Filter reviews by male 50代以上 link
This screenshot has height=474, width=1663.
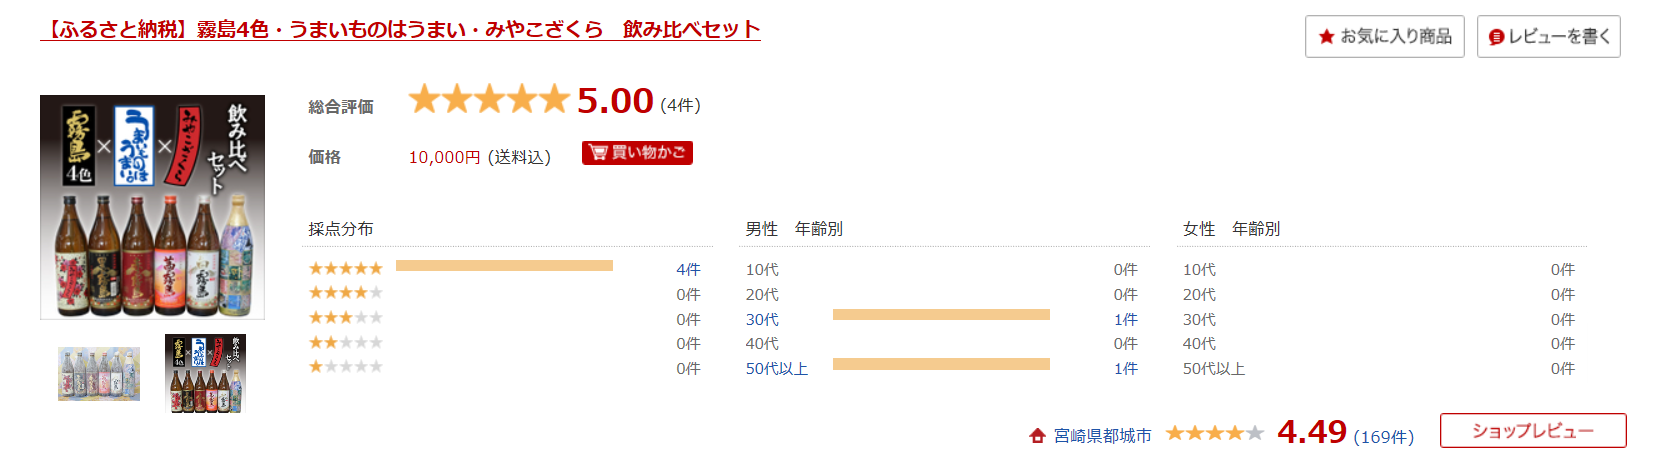(777, 369)
